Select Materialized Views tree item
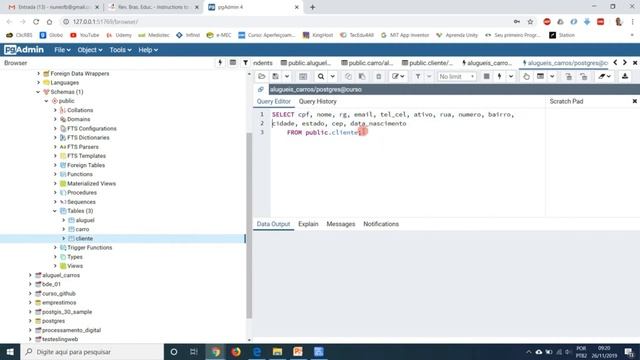The height and width of the screenshot is (360, 640). (x=91, y=184)
